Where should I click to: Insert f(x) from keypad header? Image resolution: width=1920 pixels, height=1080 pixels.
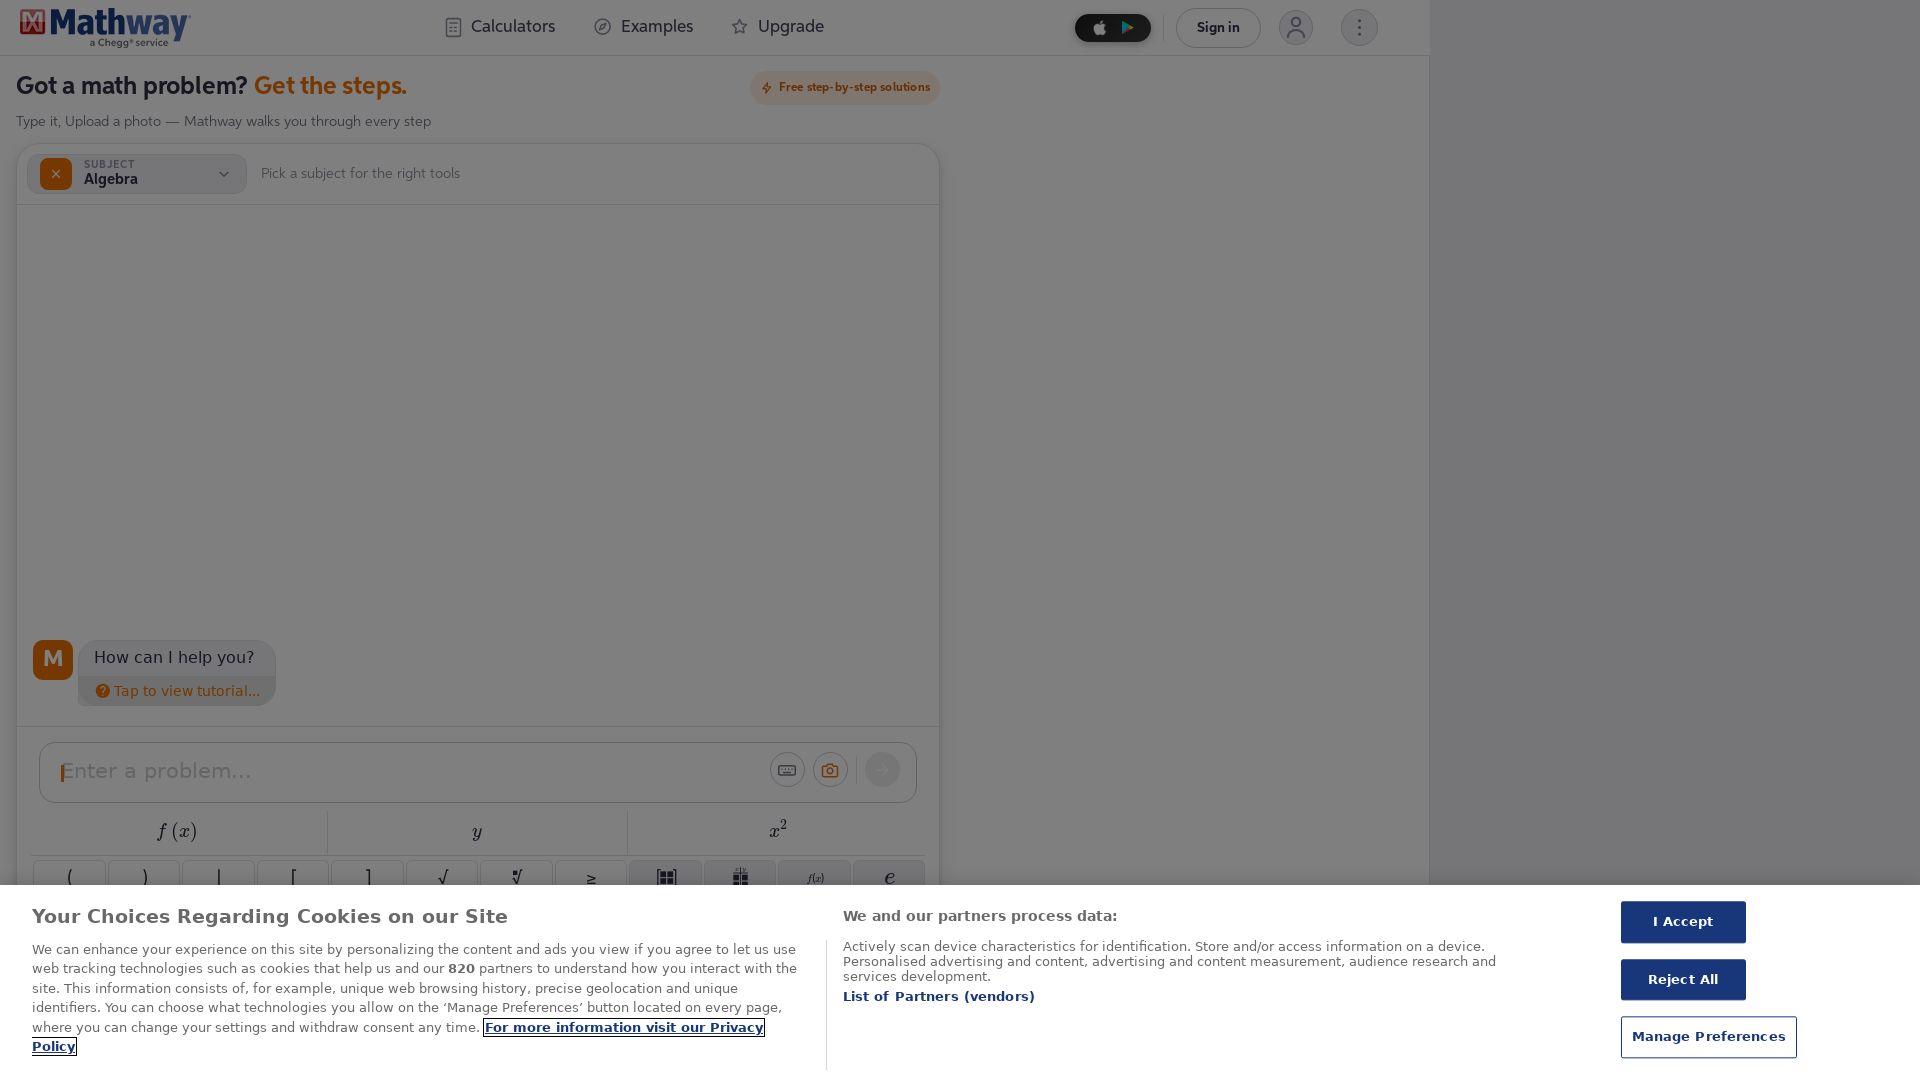pos(177,832)
